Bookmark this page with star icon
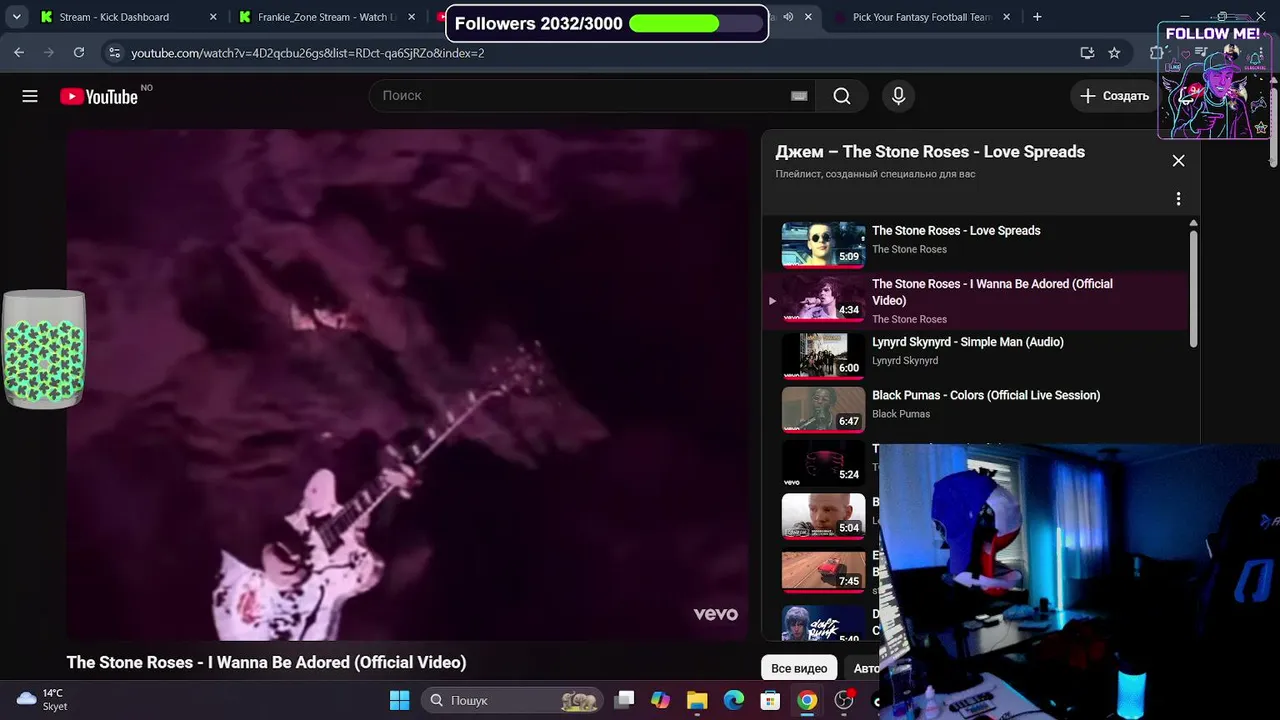 (x=1114, y=53)
